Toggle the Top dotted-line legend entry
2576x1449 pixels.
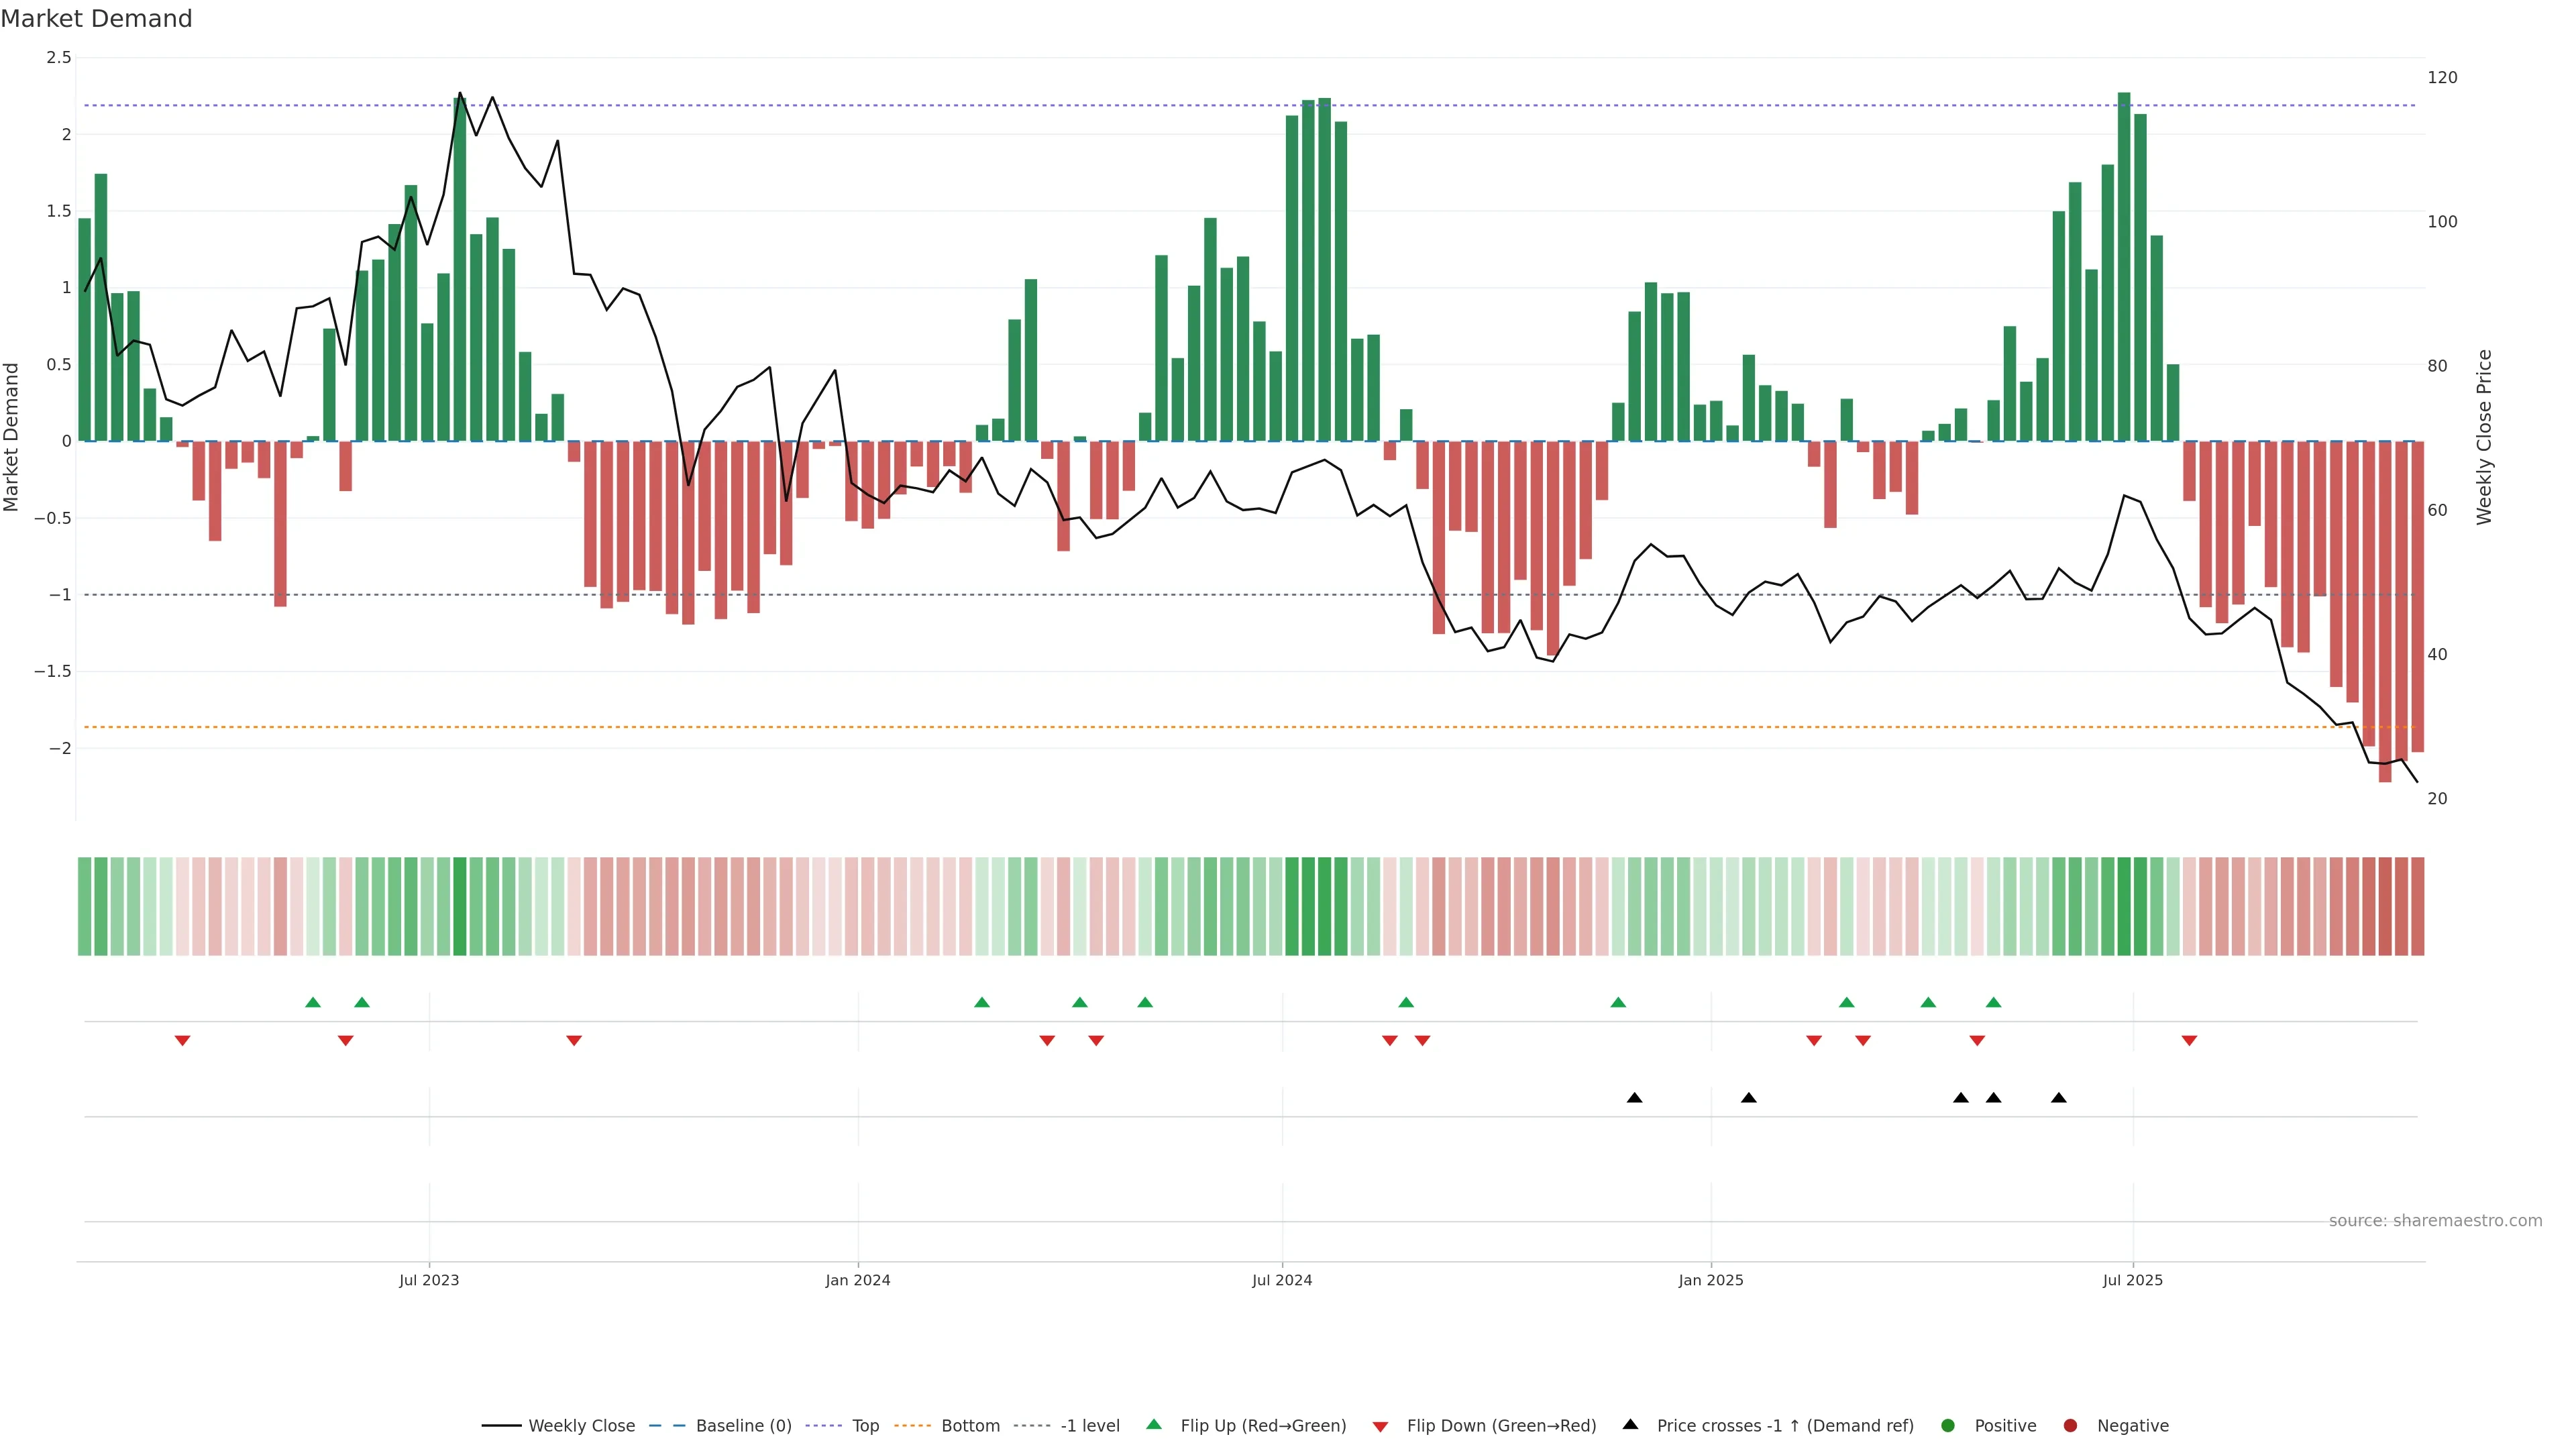tap(865, 1426)
